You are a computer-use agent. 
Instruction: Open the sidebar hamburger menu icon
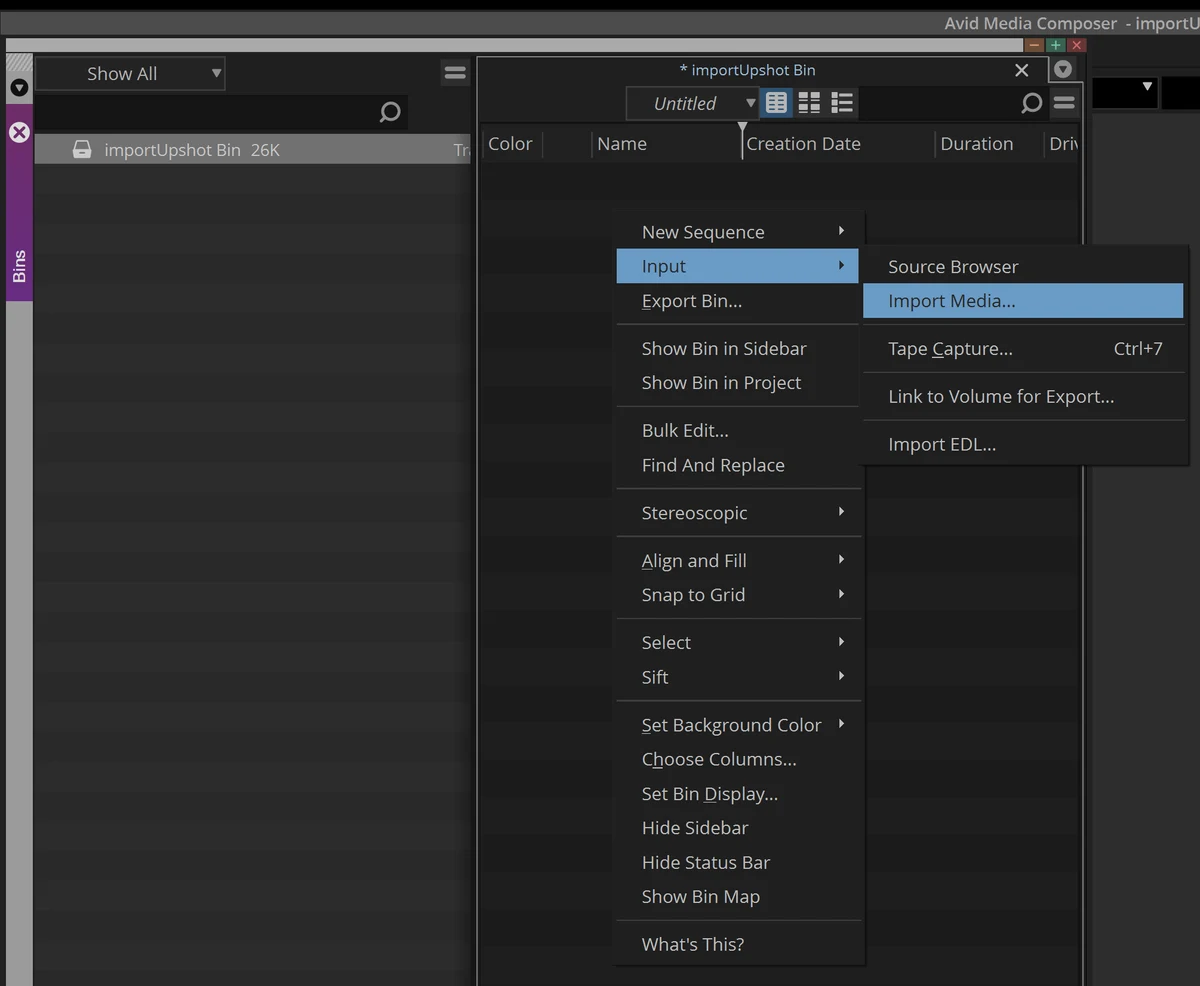(455, 73)
